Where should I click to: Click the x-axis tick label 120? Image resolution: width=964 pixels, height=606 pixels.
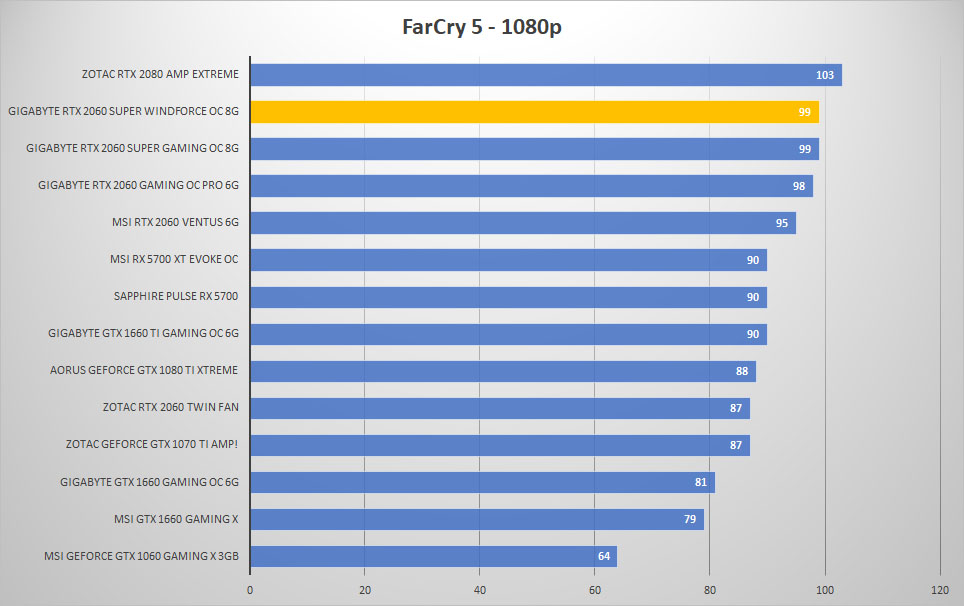click(939, 590)
